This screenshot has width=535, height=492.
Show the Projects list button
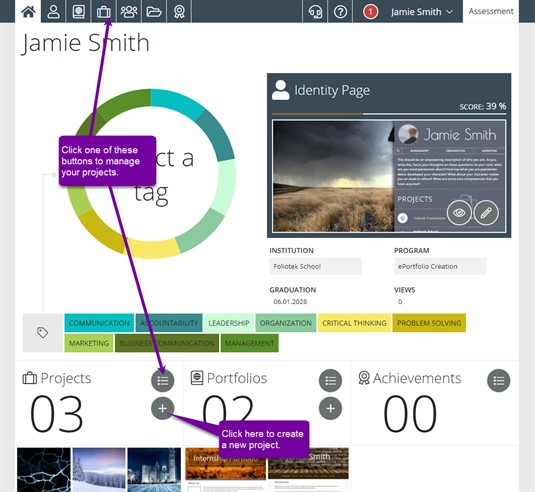[x=162, y=380]
